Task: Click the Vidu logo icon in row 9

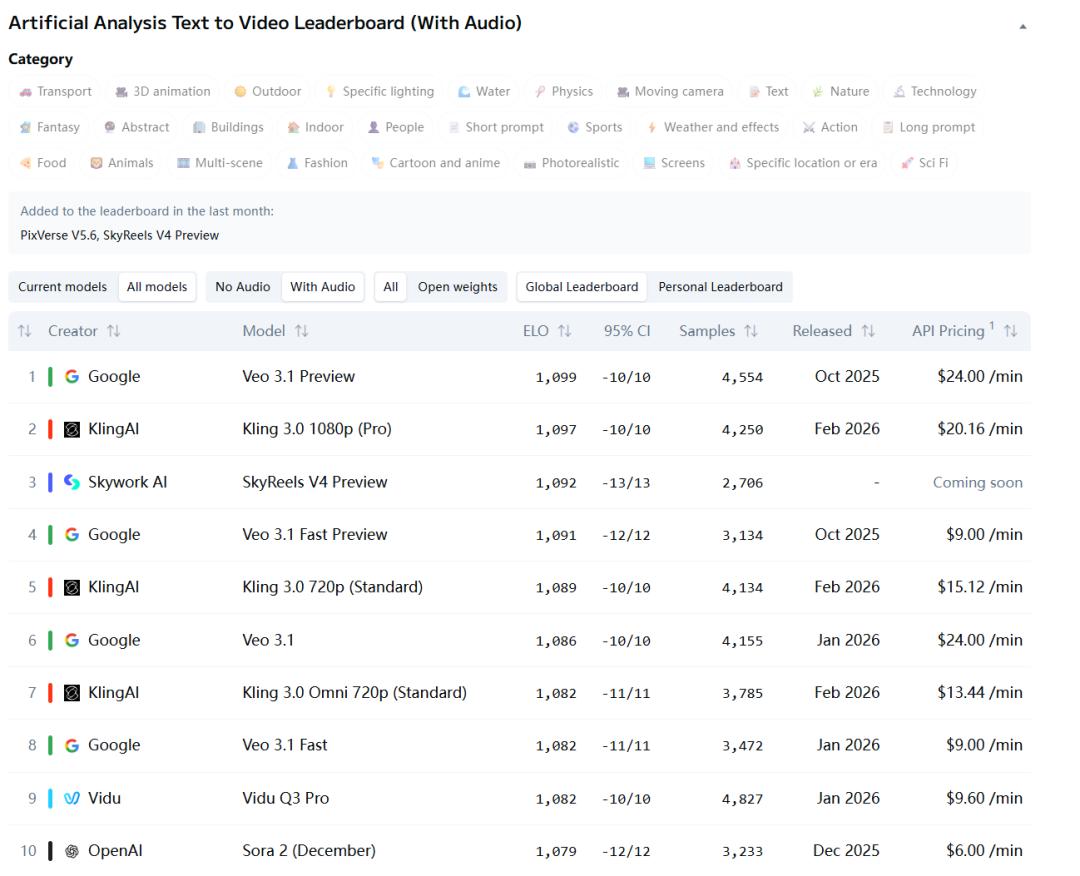Action: click(x=72, y=798)
